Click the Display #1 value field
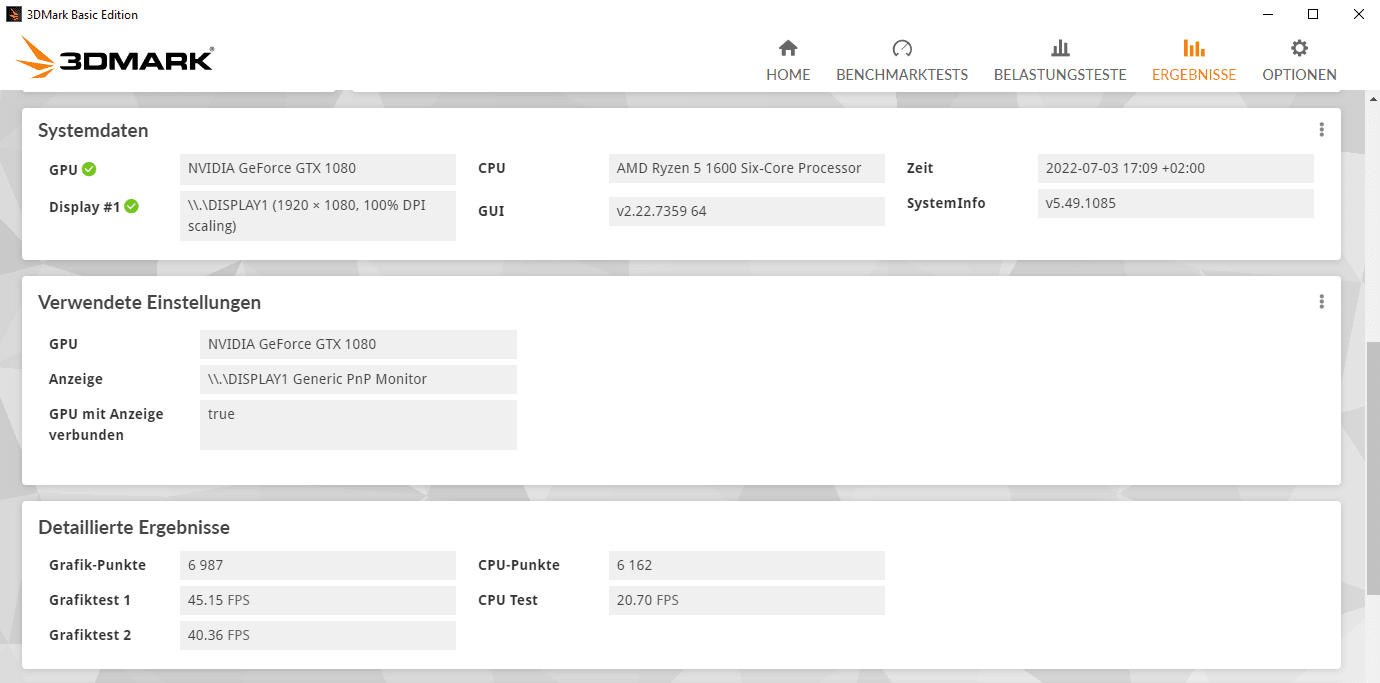Image resolution: width=1380 pixels, height=683 pixels. [318, 216]
